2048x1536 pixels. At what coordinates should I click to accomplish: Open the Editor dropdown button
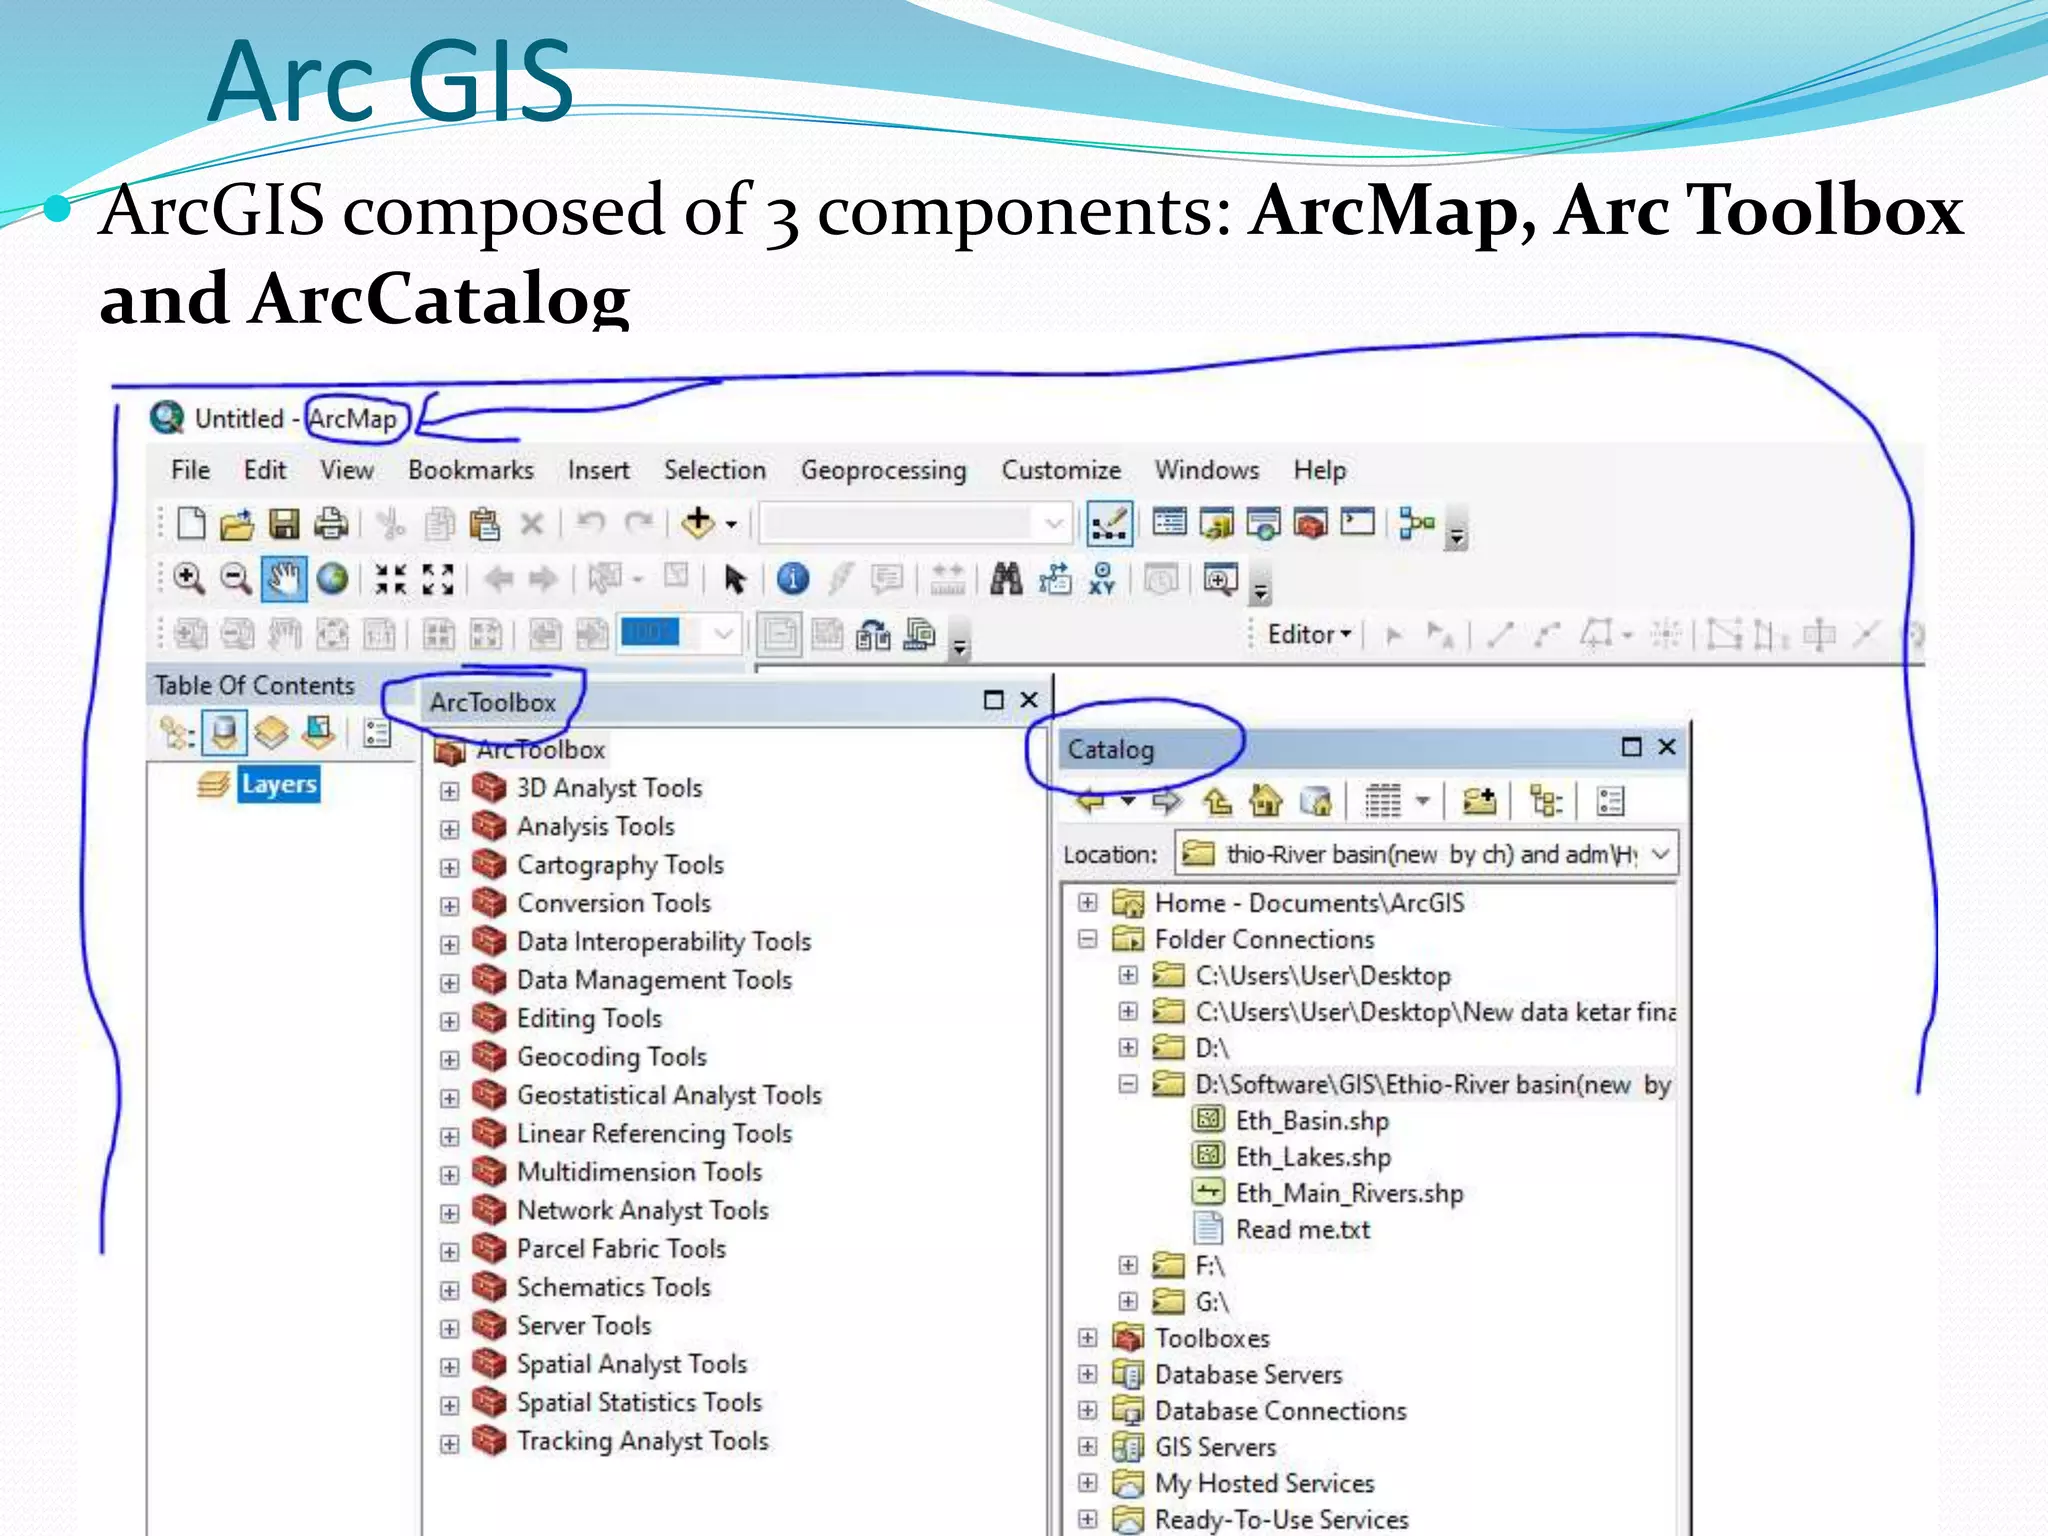click(x=1309, y=634)
